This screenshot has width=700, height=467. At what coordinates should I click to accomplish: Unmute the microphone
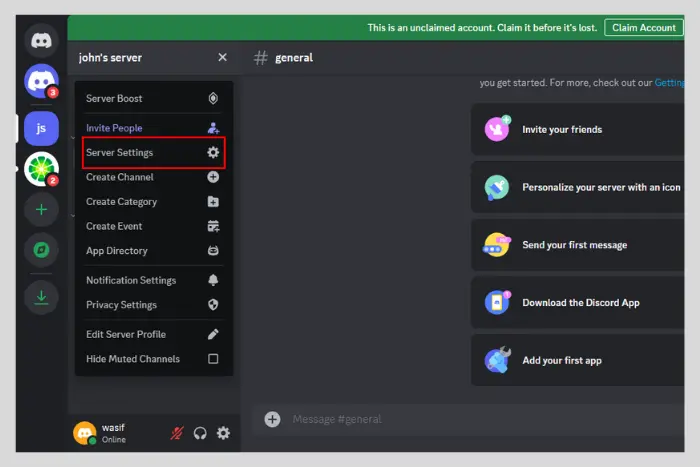[x=177, y=433]
